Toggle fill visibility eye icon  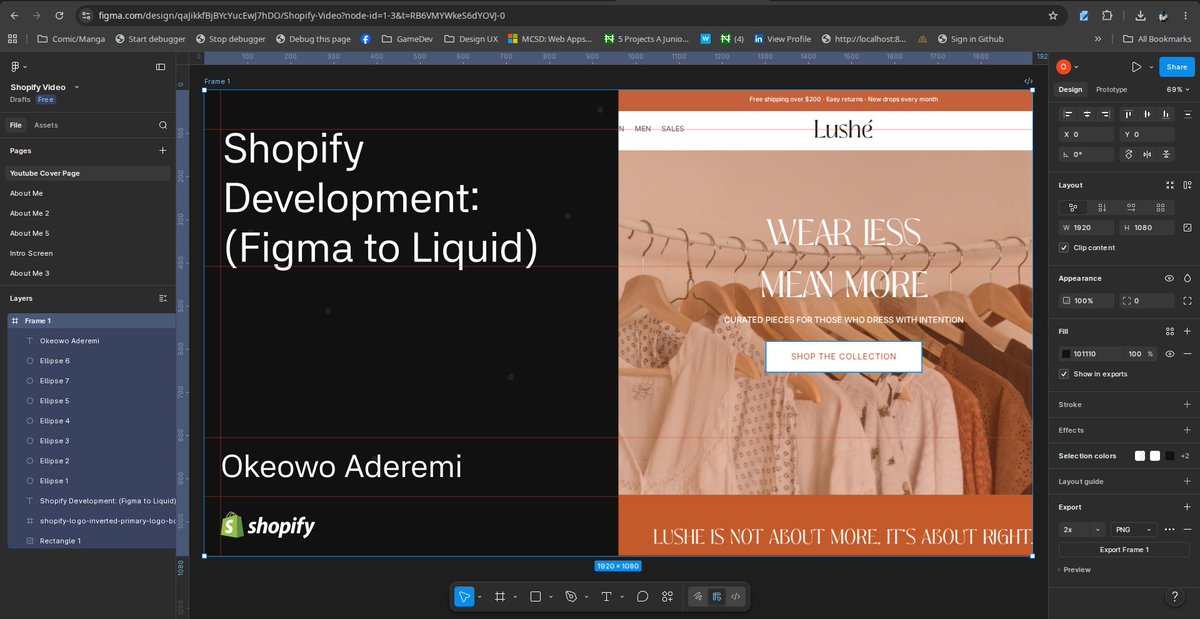1169,353
